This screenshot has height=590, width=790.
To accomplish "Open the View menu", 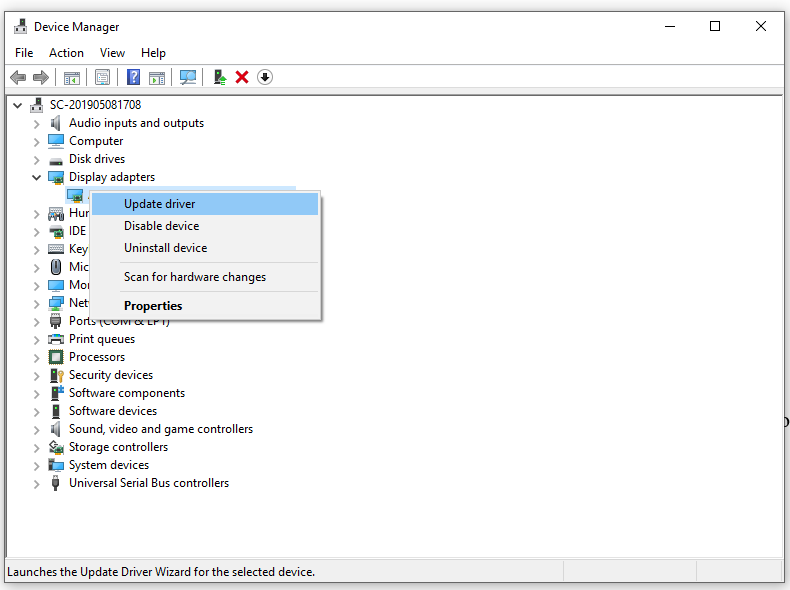I will [x=112, y=53].
